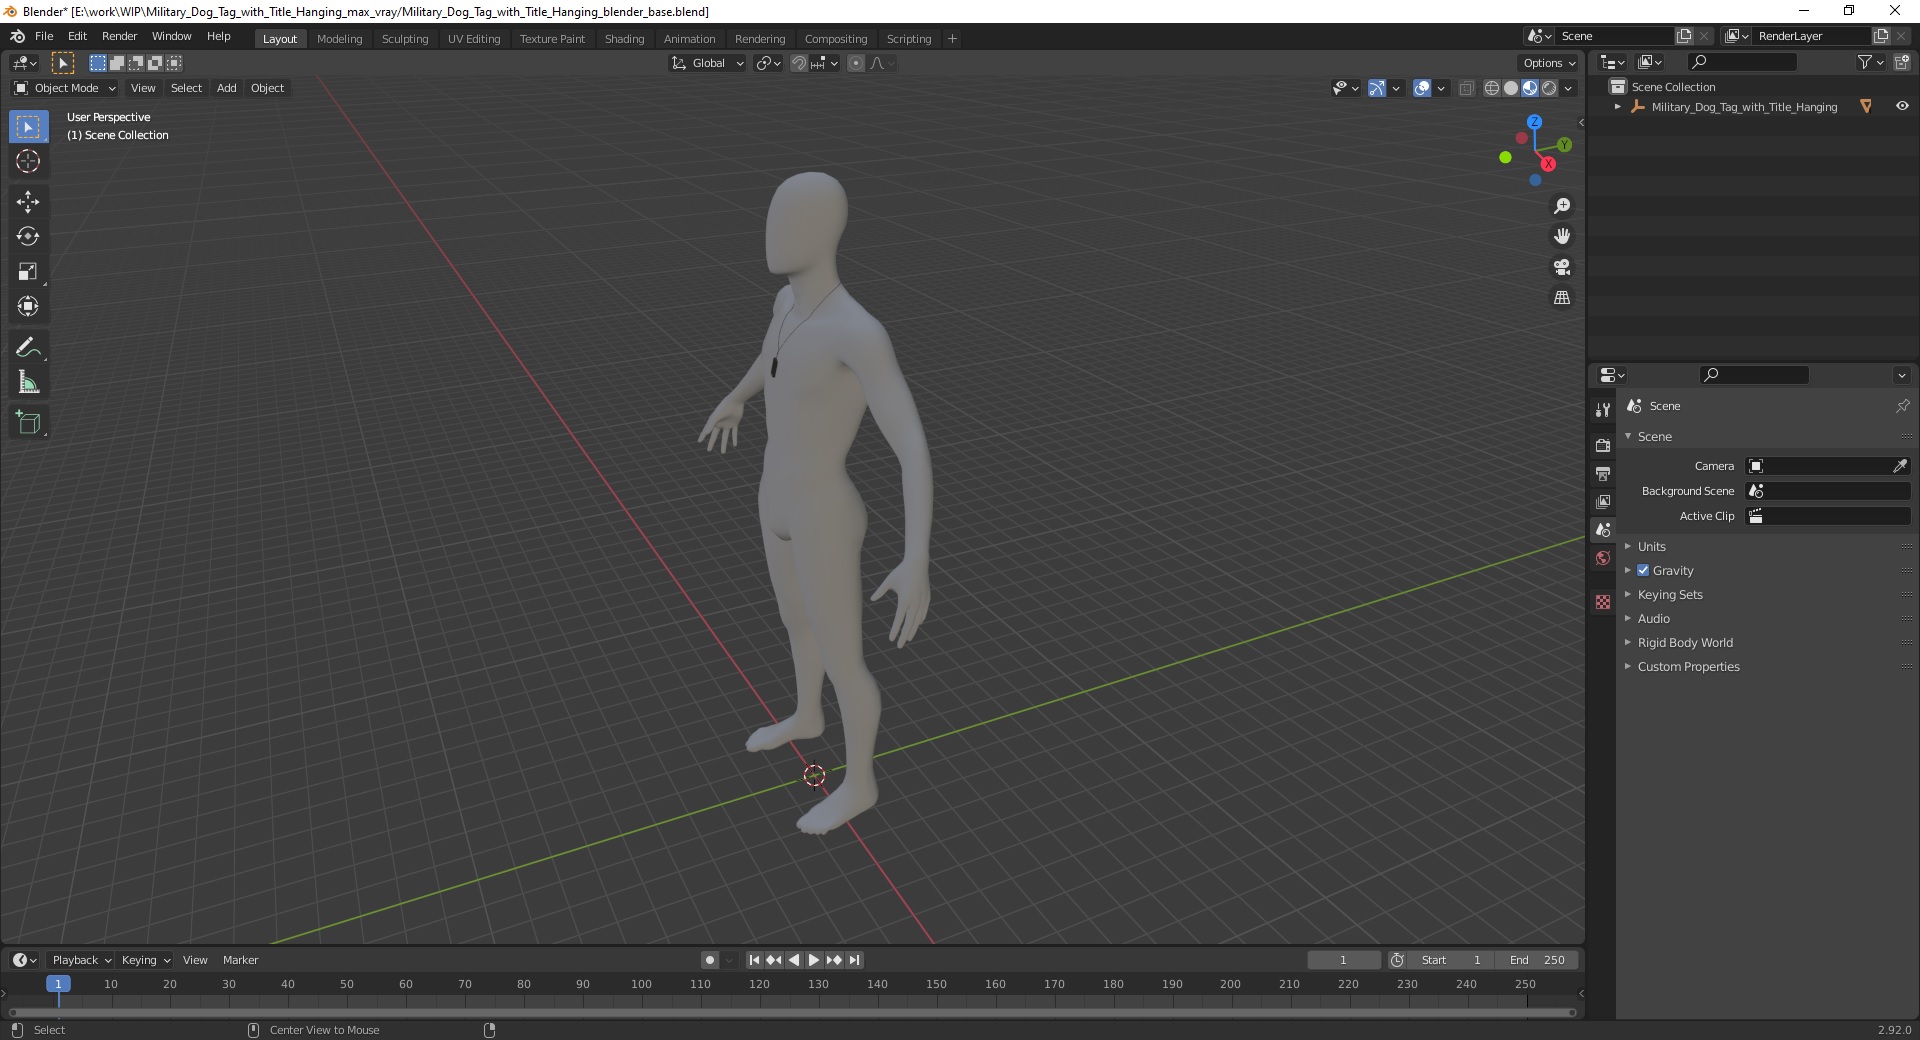Open the Keying dropdown in timeline
This screenshot has width=1920, height=1040.
pos(145,960)
